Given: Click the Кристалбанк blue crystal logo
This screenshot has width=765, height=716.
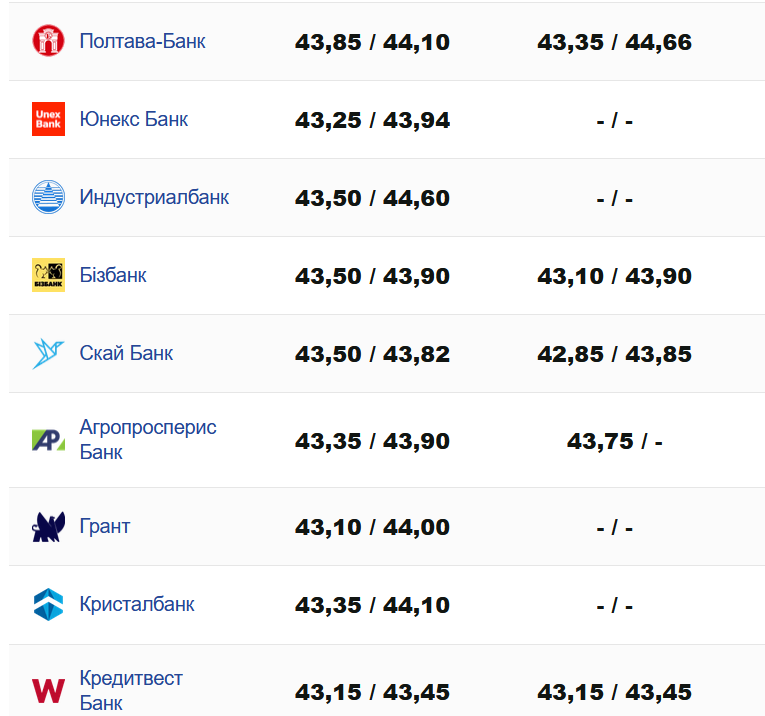Looking at the screenshot, I should point(48,605).
